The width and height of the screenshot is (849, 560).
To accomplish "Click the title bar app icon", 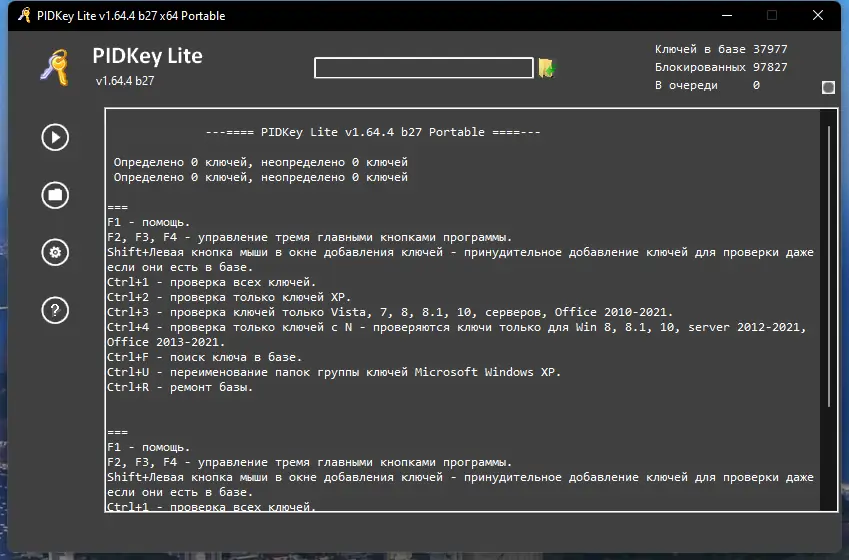I will [24, 15].
